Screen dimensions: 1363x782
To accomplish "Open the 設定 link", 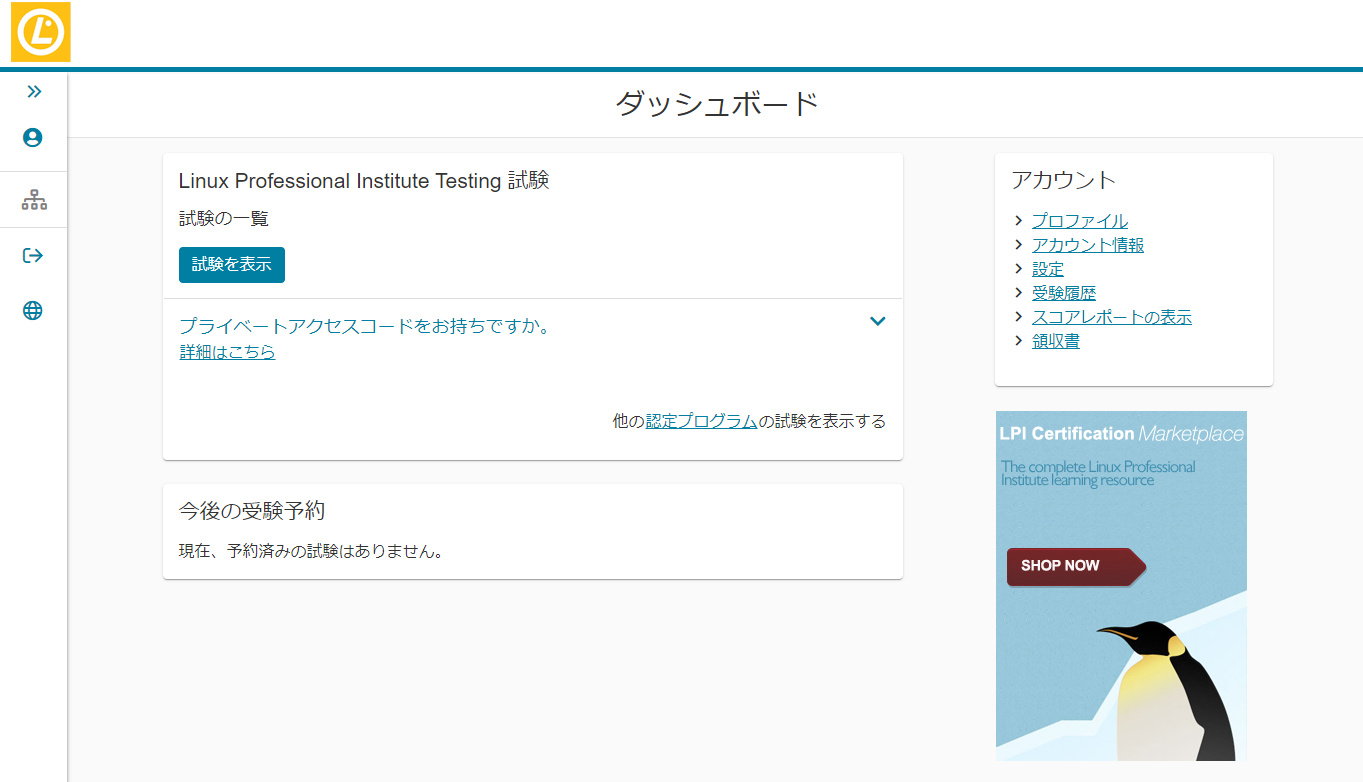I will (1048, 269).
